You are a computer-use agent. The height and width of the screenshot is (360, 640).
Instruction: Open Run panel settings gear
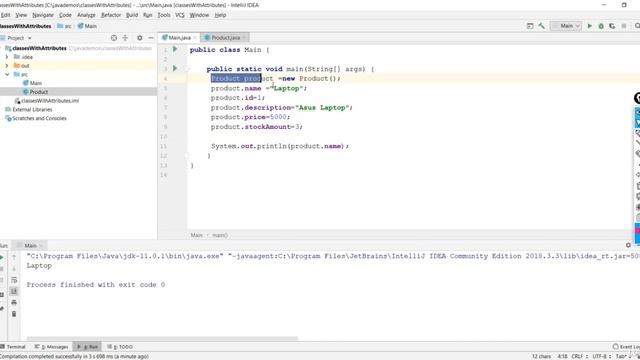[x=628, y=245]
